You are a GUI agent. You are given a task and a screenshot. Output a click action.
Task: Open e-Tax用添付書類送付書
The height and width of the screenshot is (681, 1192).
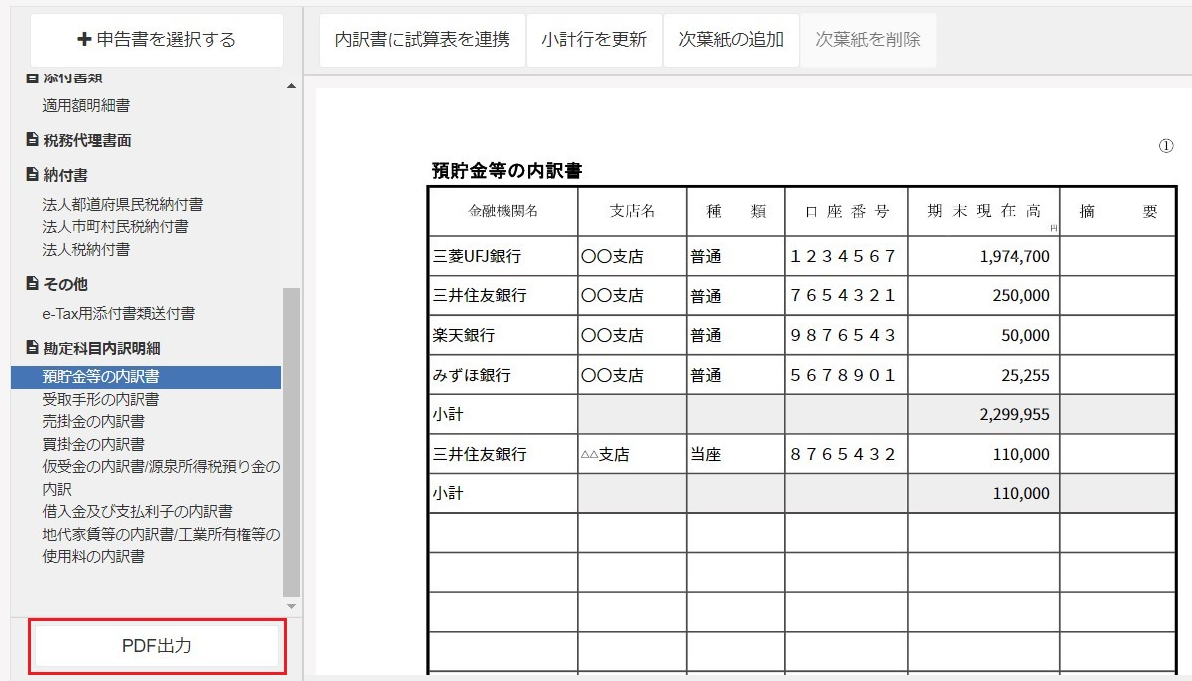click(x=119, y=313)
